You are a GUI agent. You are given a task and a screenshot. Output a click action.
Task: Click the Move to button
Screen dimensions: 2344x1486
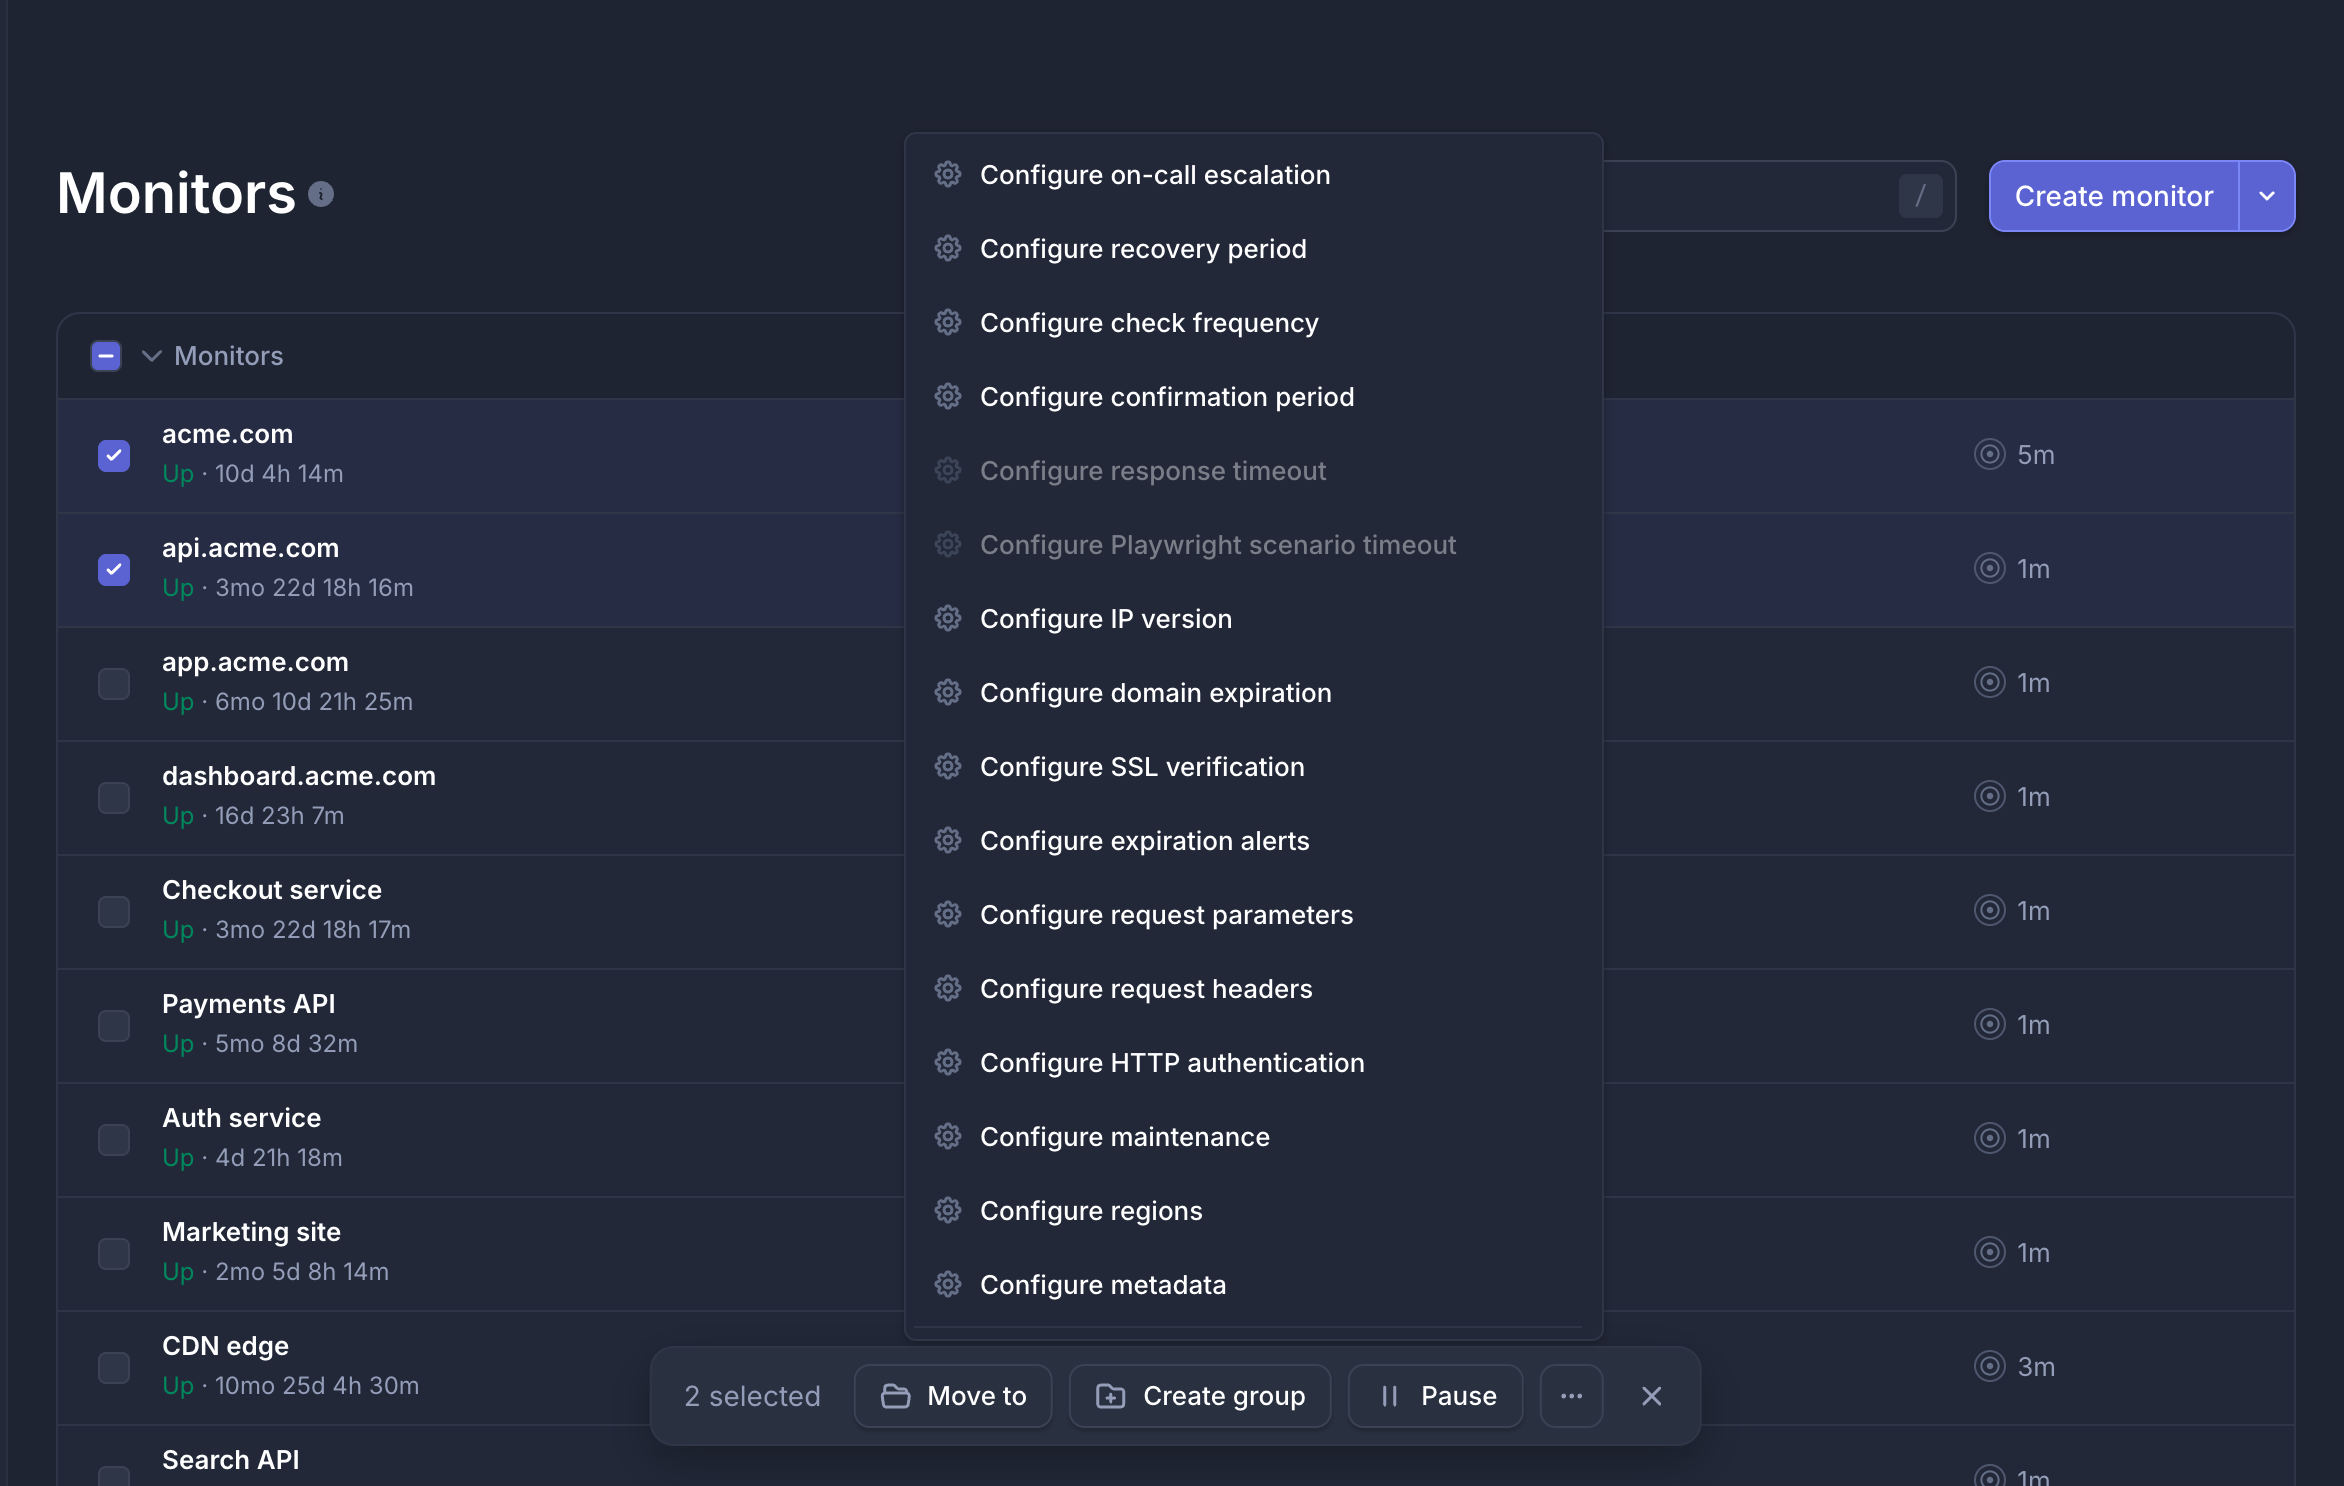tap(953, 1396)
